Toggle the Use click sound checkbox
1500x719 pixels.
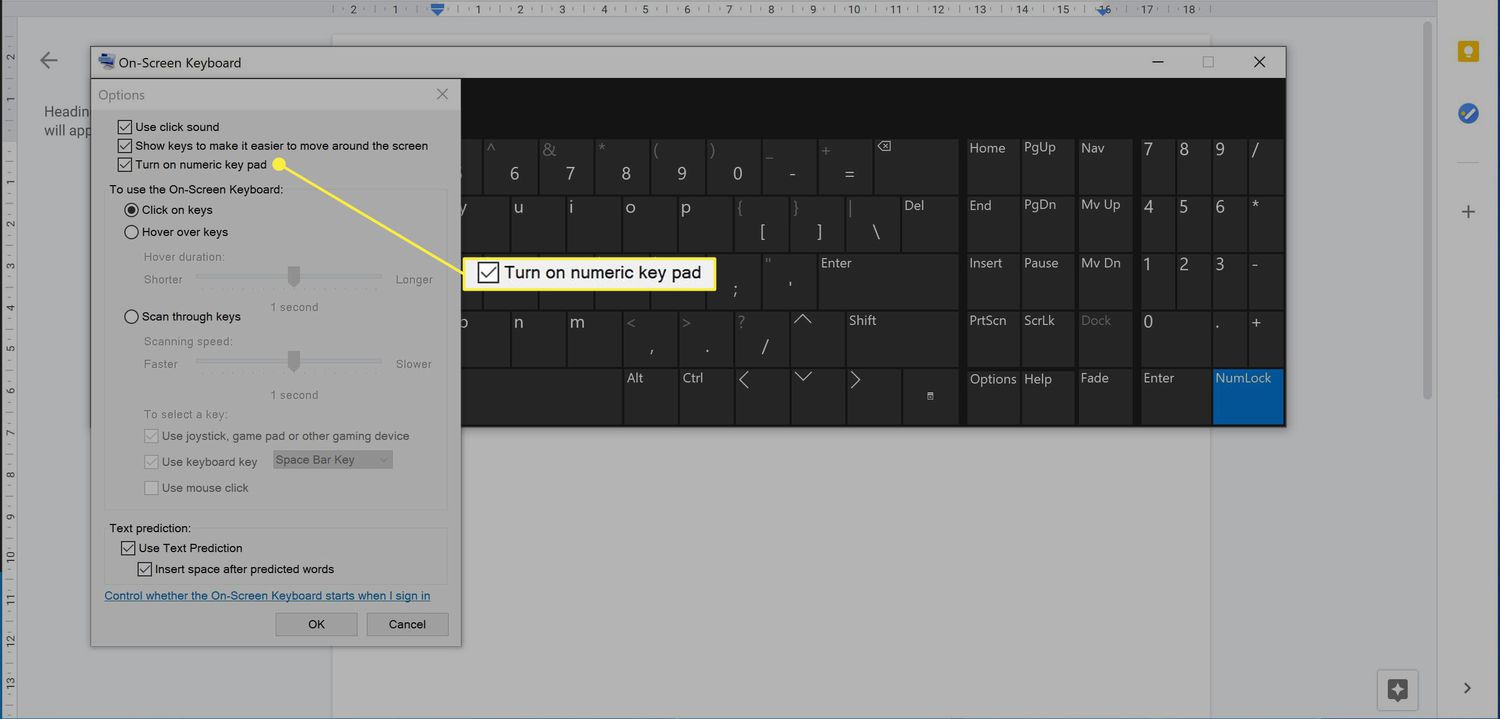[125, 127]
